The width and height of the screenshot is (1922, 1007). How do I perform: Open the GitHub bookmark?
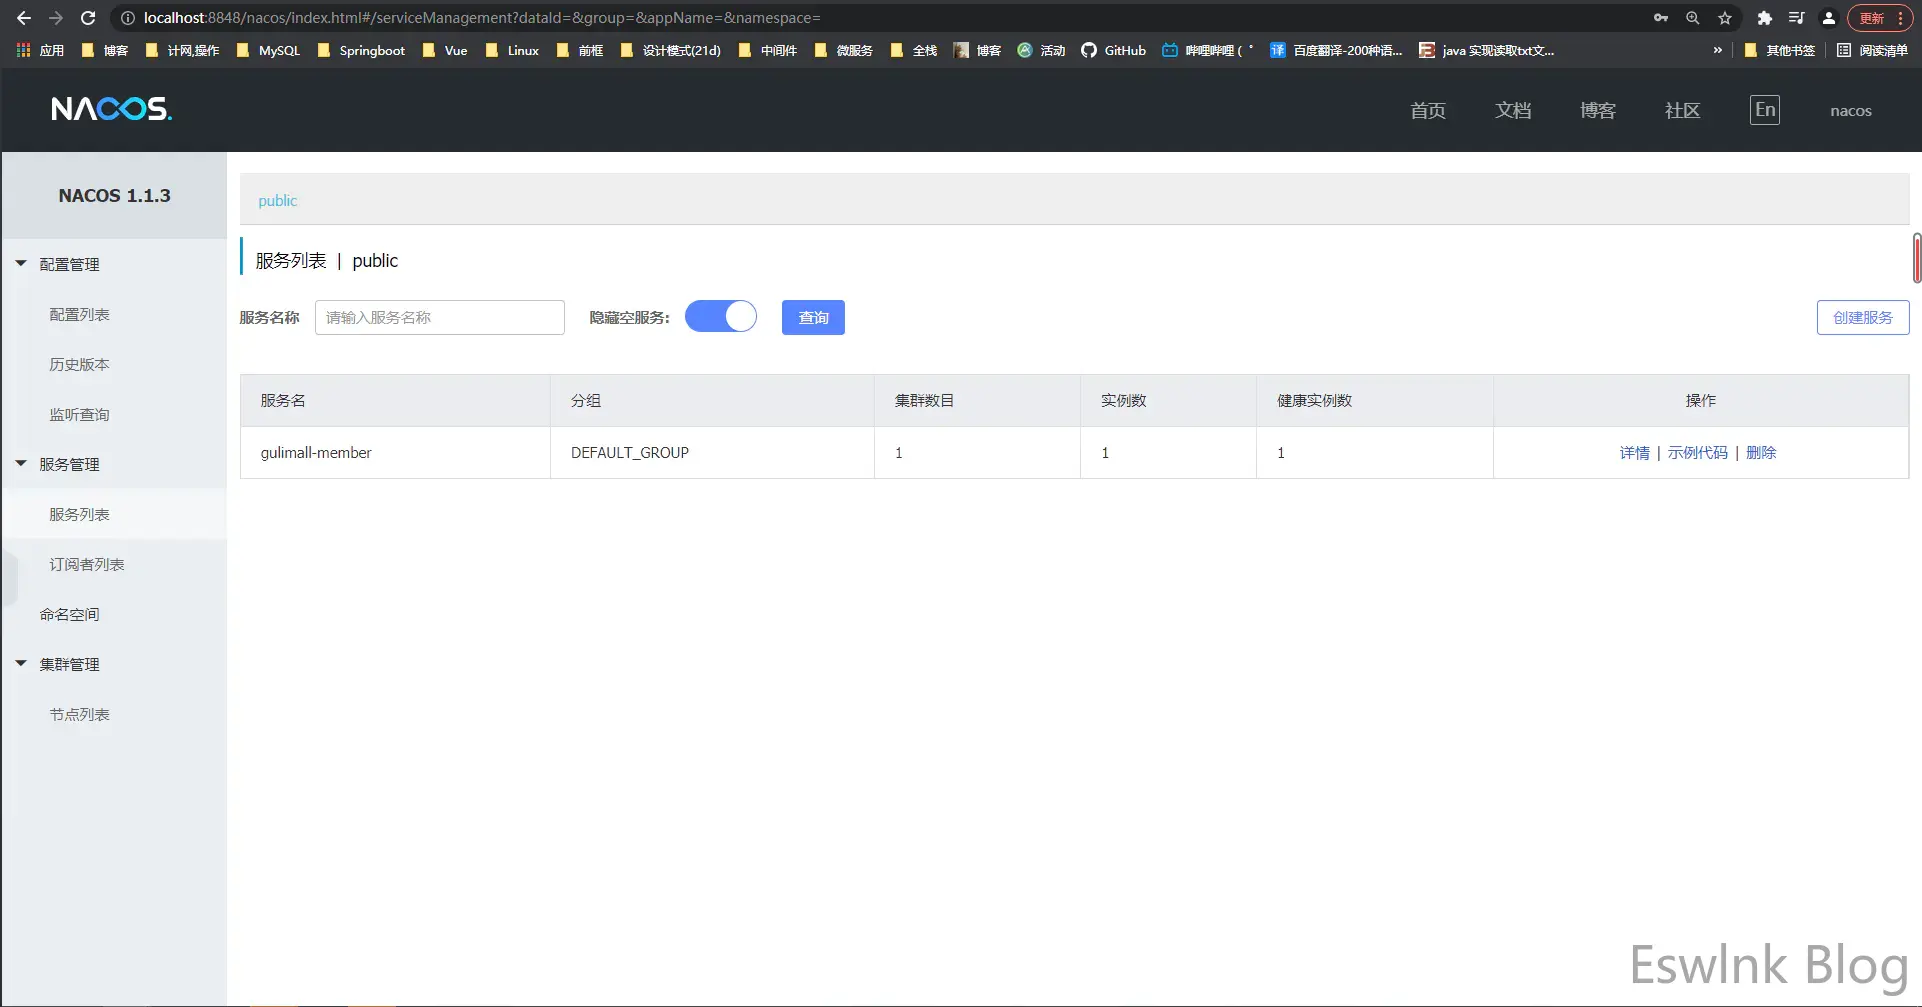coord(1113,50)
